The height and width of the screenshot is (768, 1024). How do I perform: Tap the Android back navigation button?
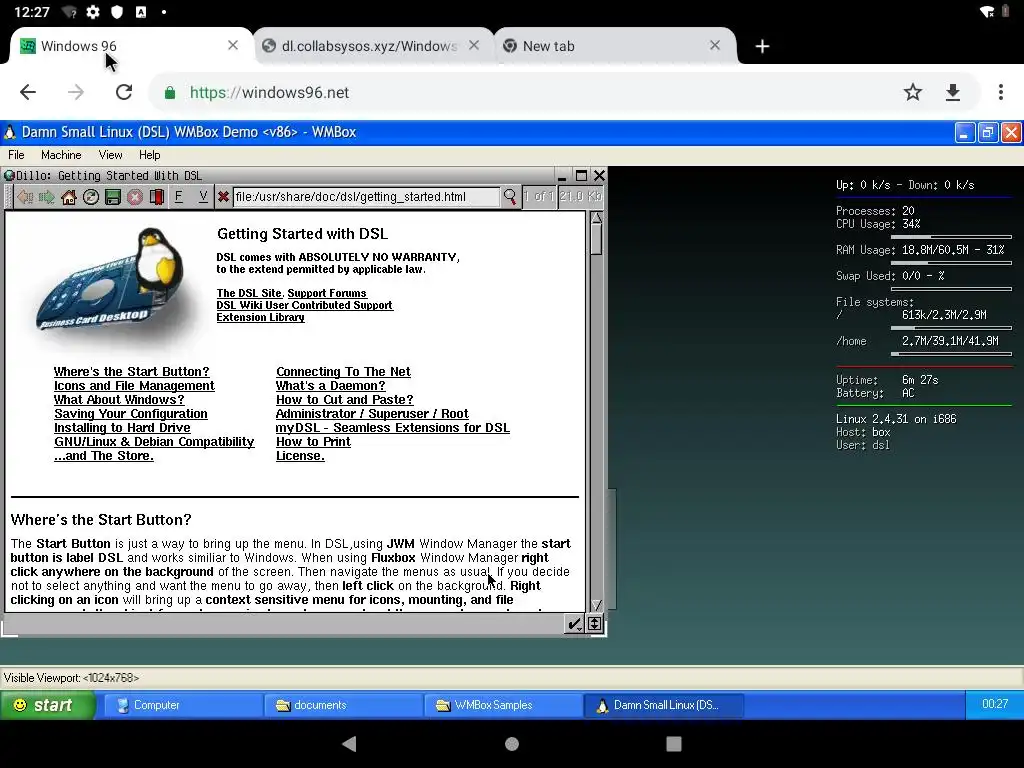coord(349,743)
